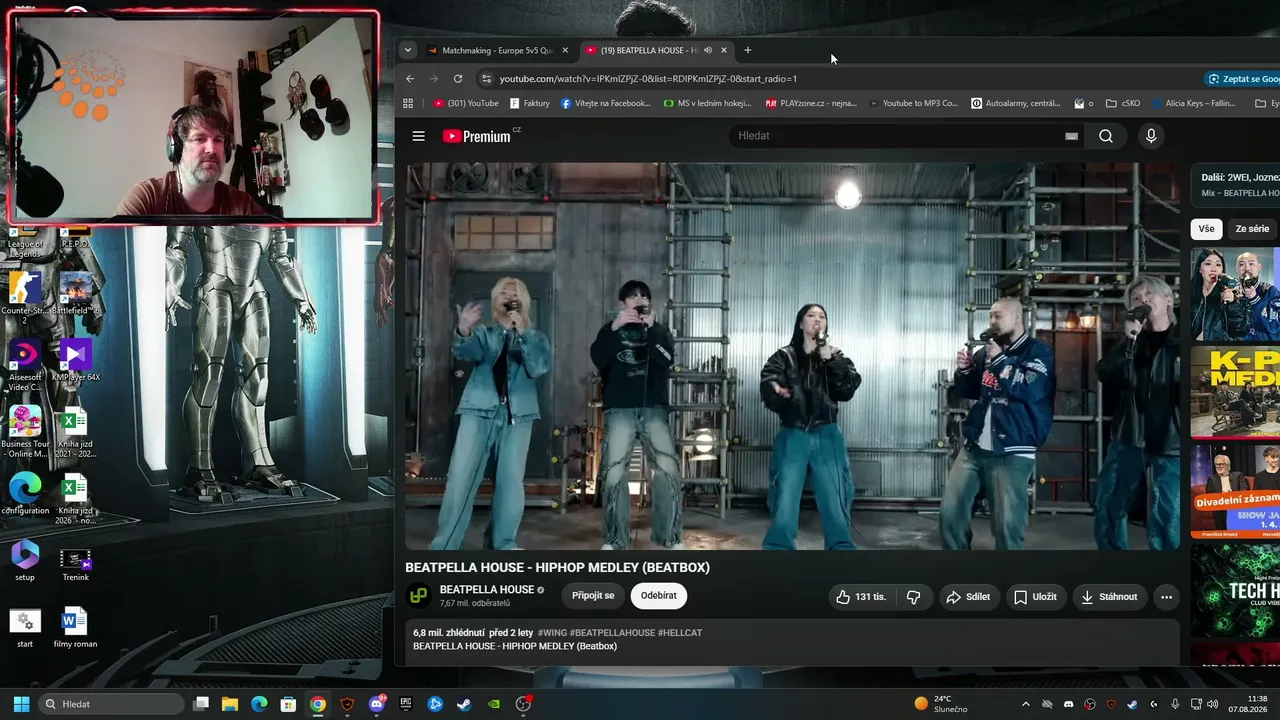The width and height of the screenshot is (1280, 720).
Task: Dislike the BEATPELLA HOUSE video
Action: click(913, 597)
